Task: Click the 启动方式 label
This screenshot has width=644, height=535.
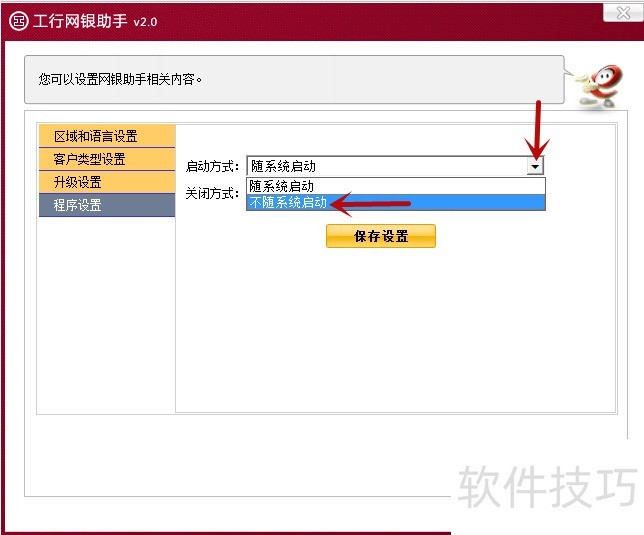Action: pos(212,166)
